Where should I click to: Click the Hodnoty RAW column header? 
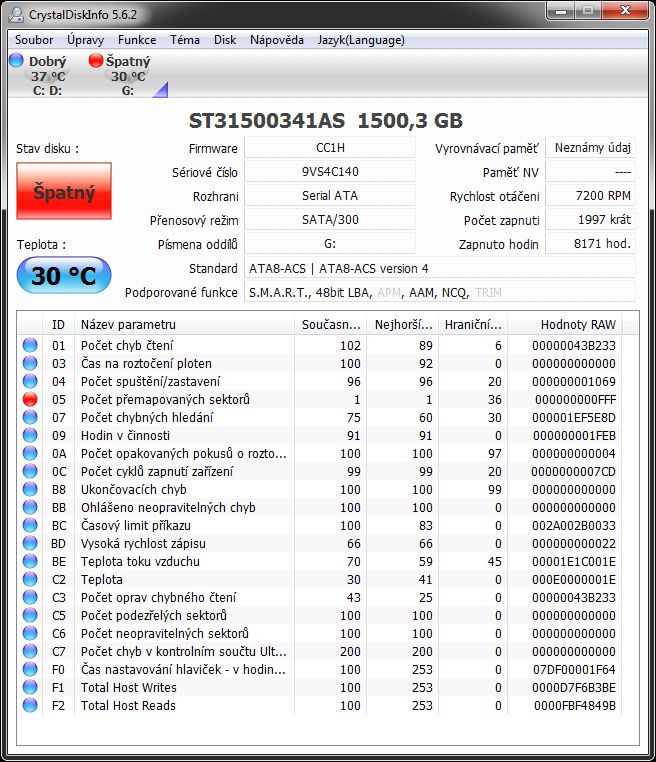click(x=565, y=325)
